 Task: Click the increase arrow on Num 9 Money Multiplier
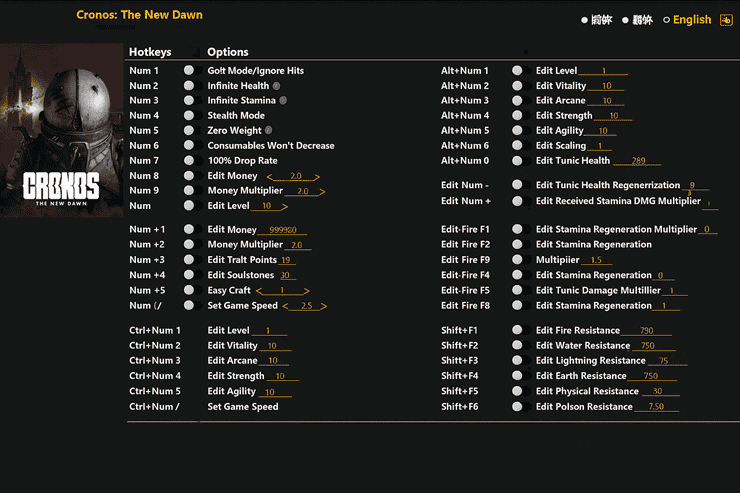point(322,192)
